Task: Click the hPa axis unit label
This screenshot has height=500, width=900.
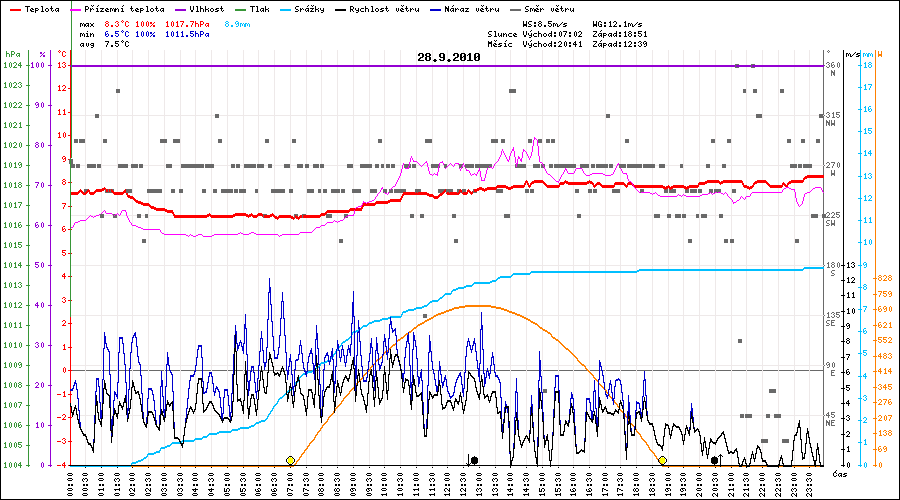Action: pos(13,55)
